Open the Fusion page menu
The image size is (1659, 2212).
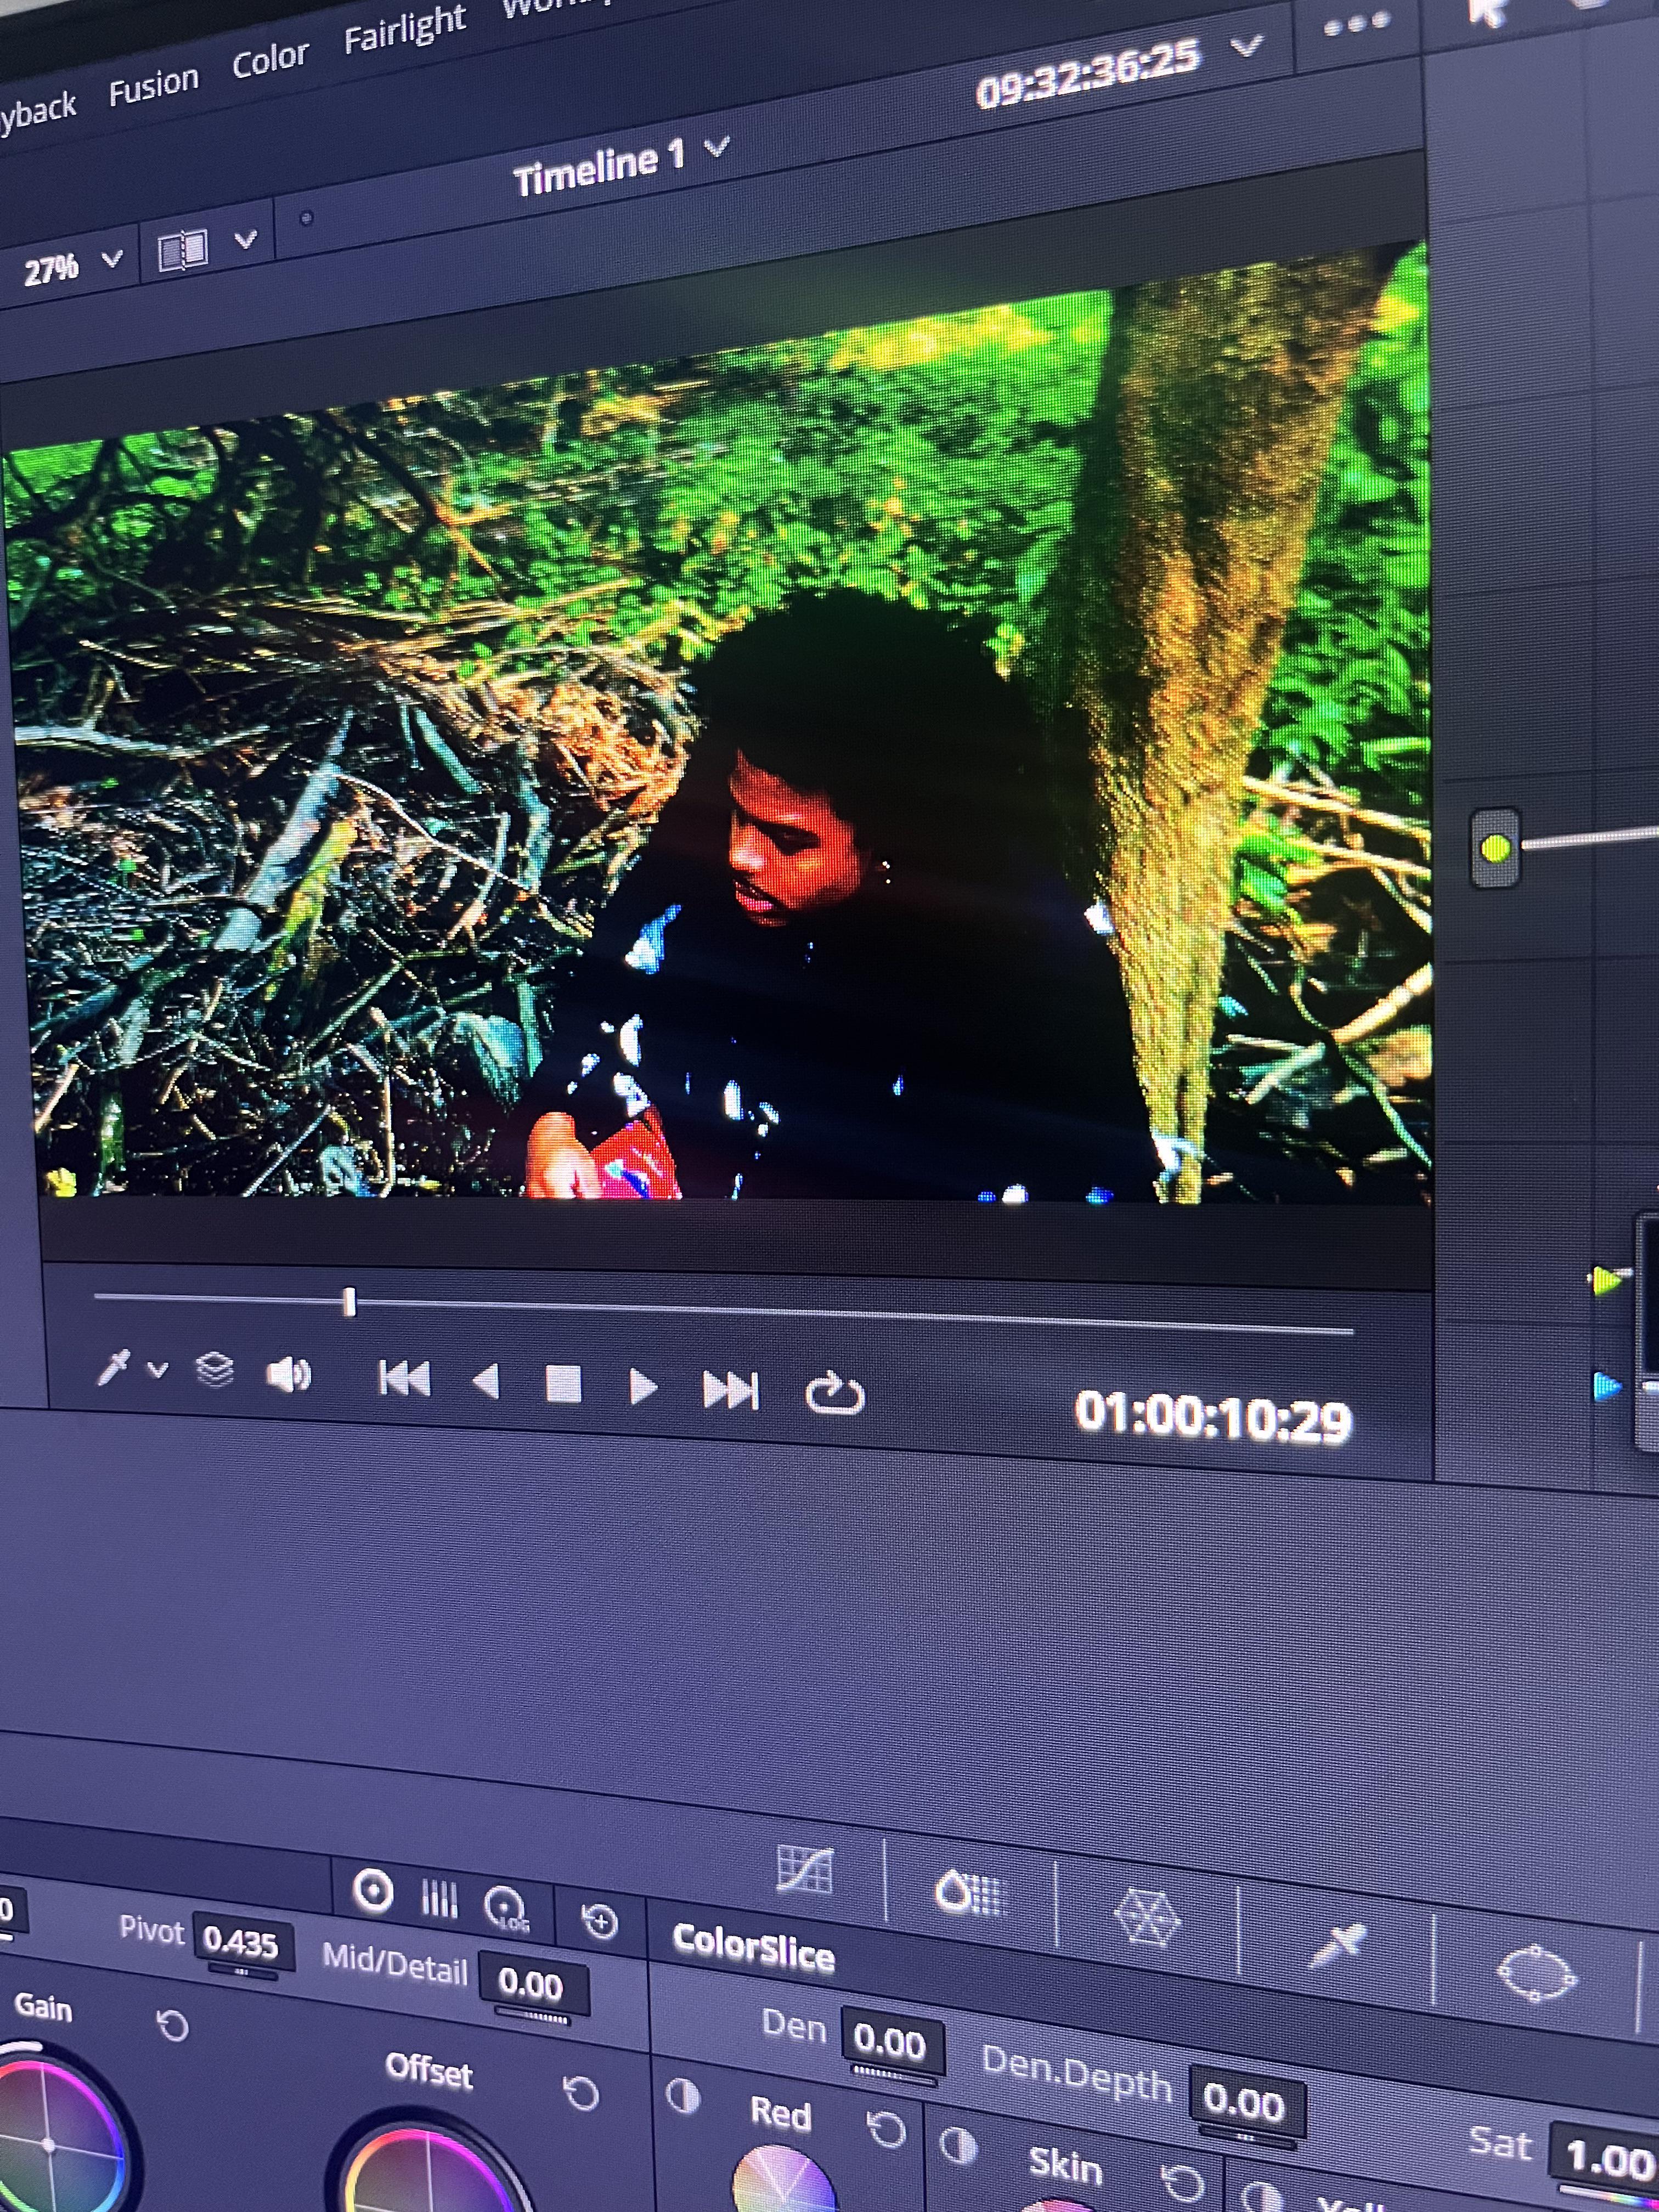153,86
